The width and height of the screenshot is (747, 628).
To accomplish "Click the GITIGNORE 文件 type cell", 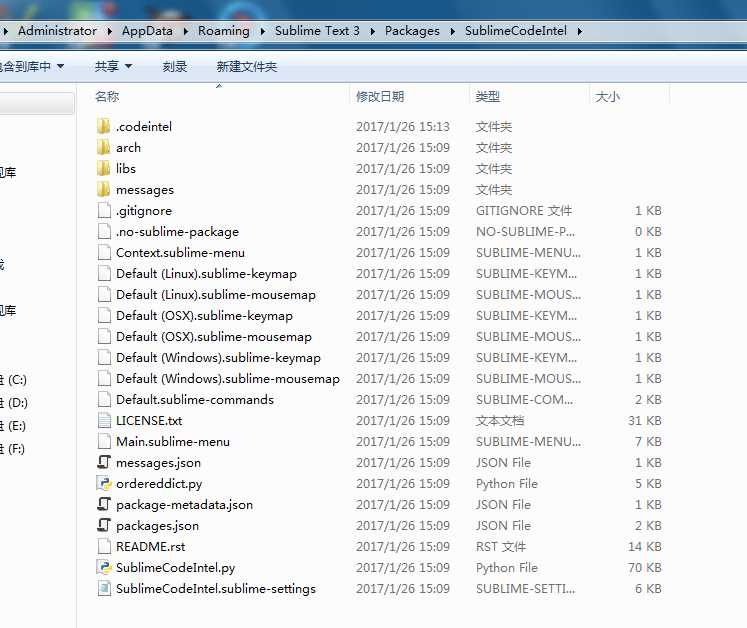I will [x=524, y=210].
